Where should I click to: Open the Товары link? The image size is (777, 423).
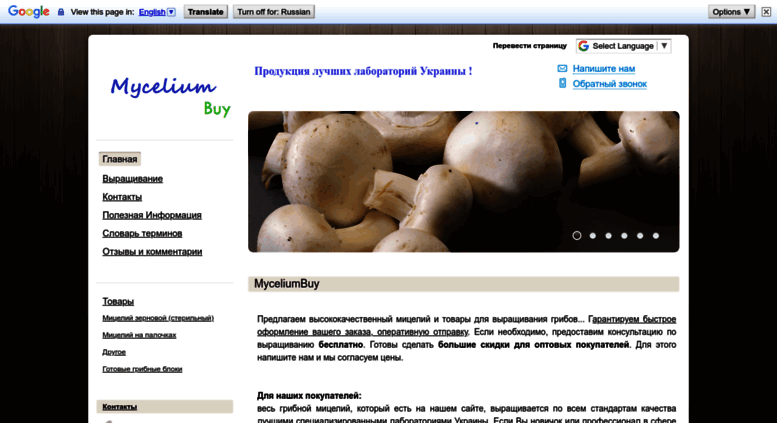pyautogui.click(x=118, y=301)
